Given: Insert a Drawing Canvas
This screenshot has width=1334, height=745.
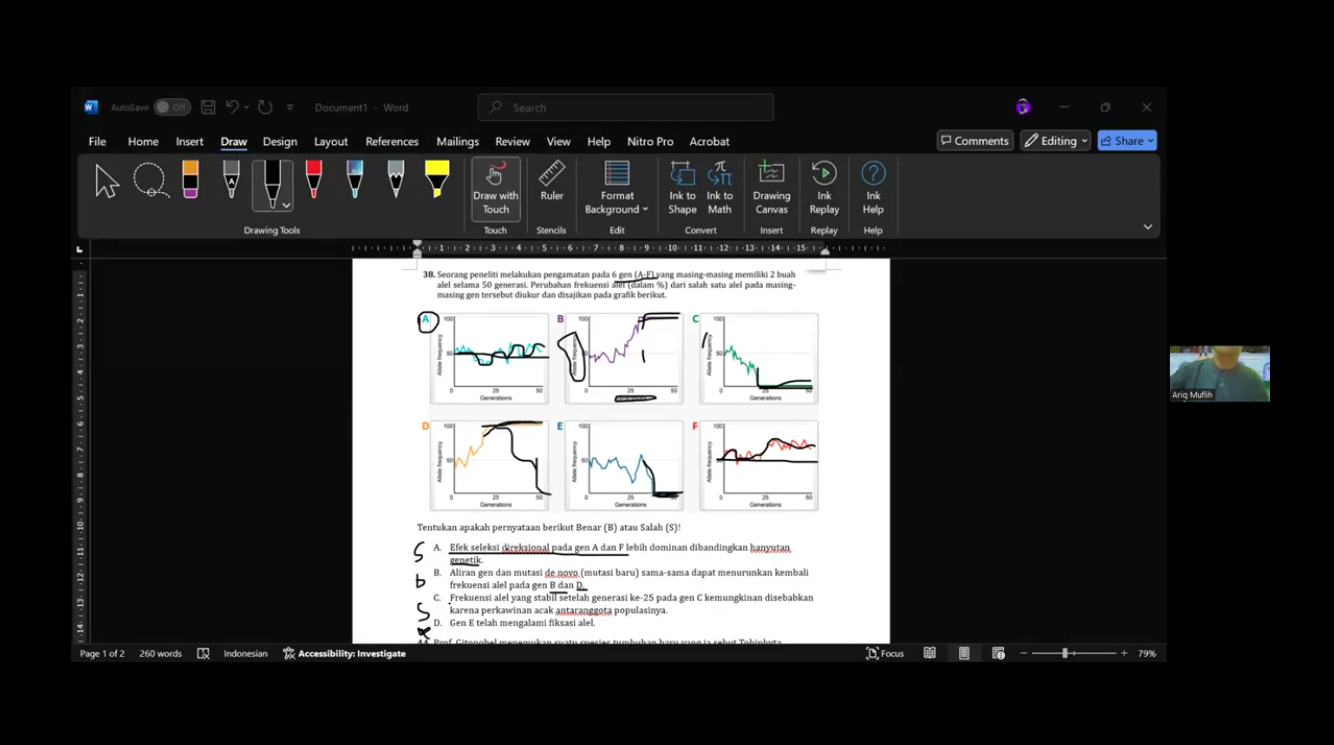Looking at the screenshot, I should (x=771, y=188).
